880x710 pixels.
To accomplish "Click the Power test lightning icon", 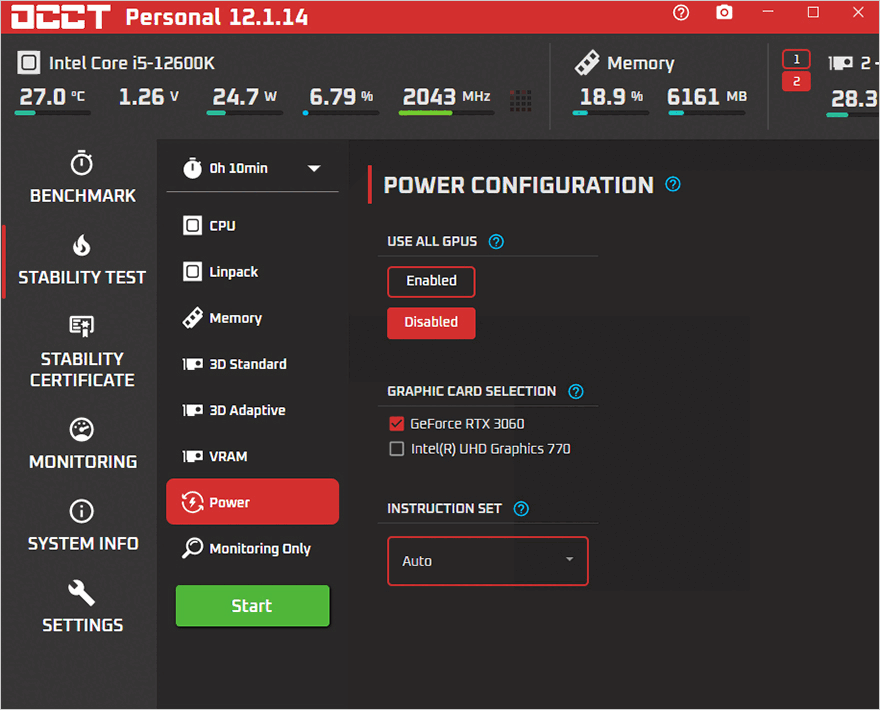I will pos(192,502).
